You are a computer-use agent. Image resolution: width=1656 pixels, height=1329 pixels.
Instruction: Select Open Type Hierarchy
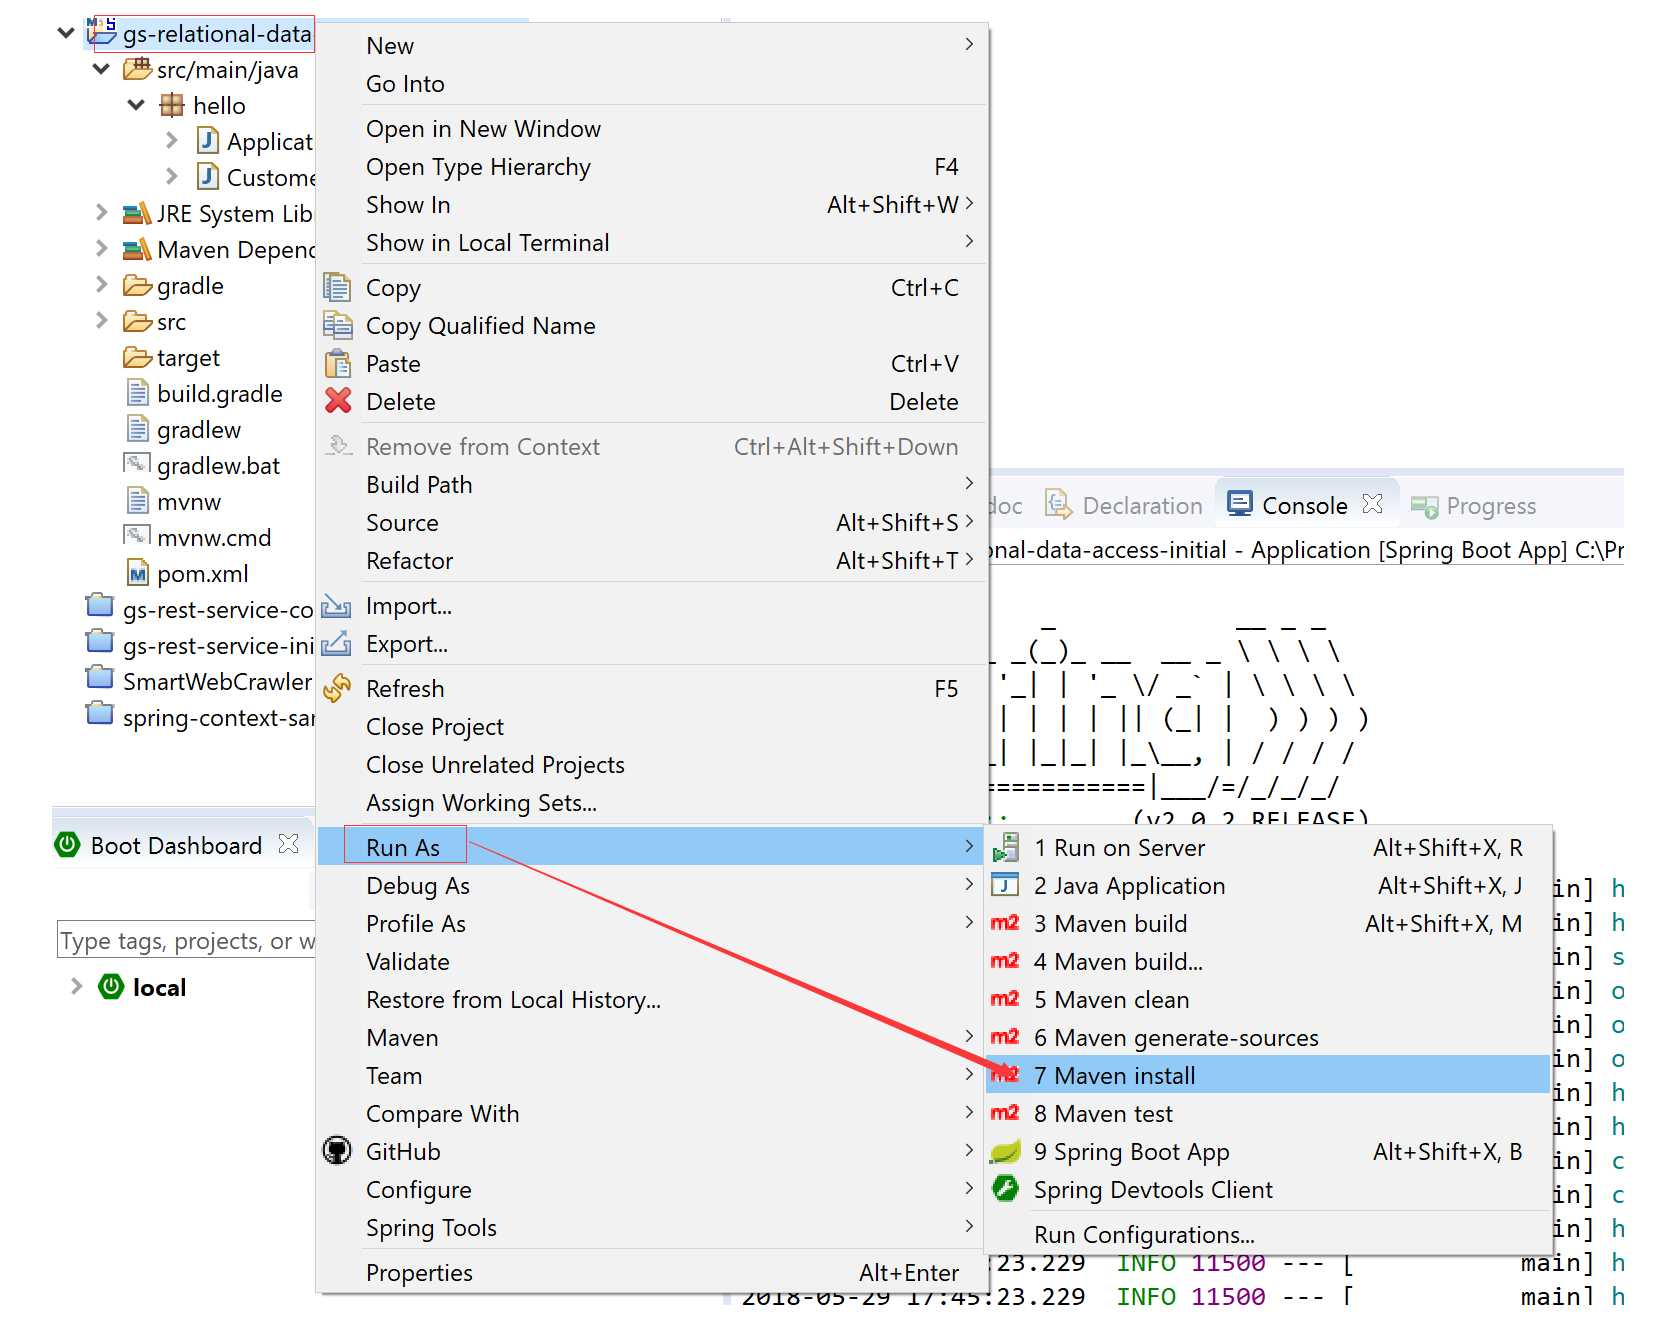click(653, 167)
